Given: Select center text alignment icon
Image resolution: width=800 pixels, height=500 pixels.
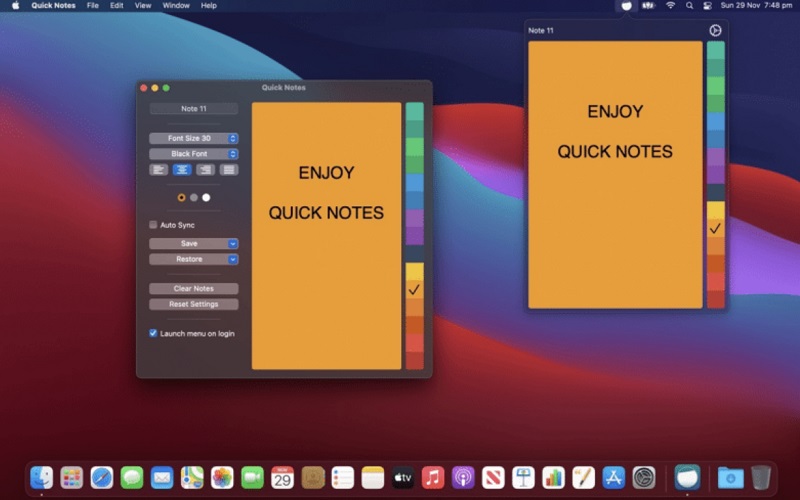Looking at the screenshot, I should coord(182,170).
